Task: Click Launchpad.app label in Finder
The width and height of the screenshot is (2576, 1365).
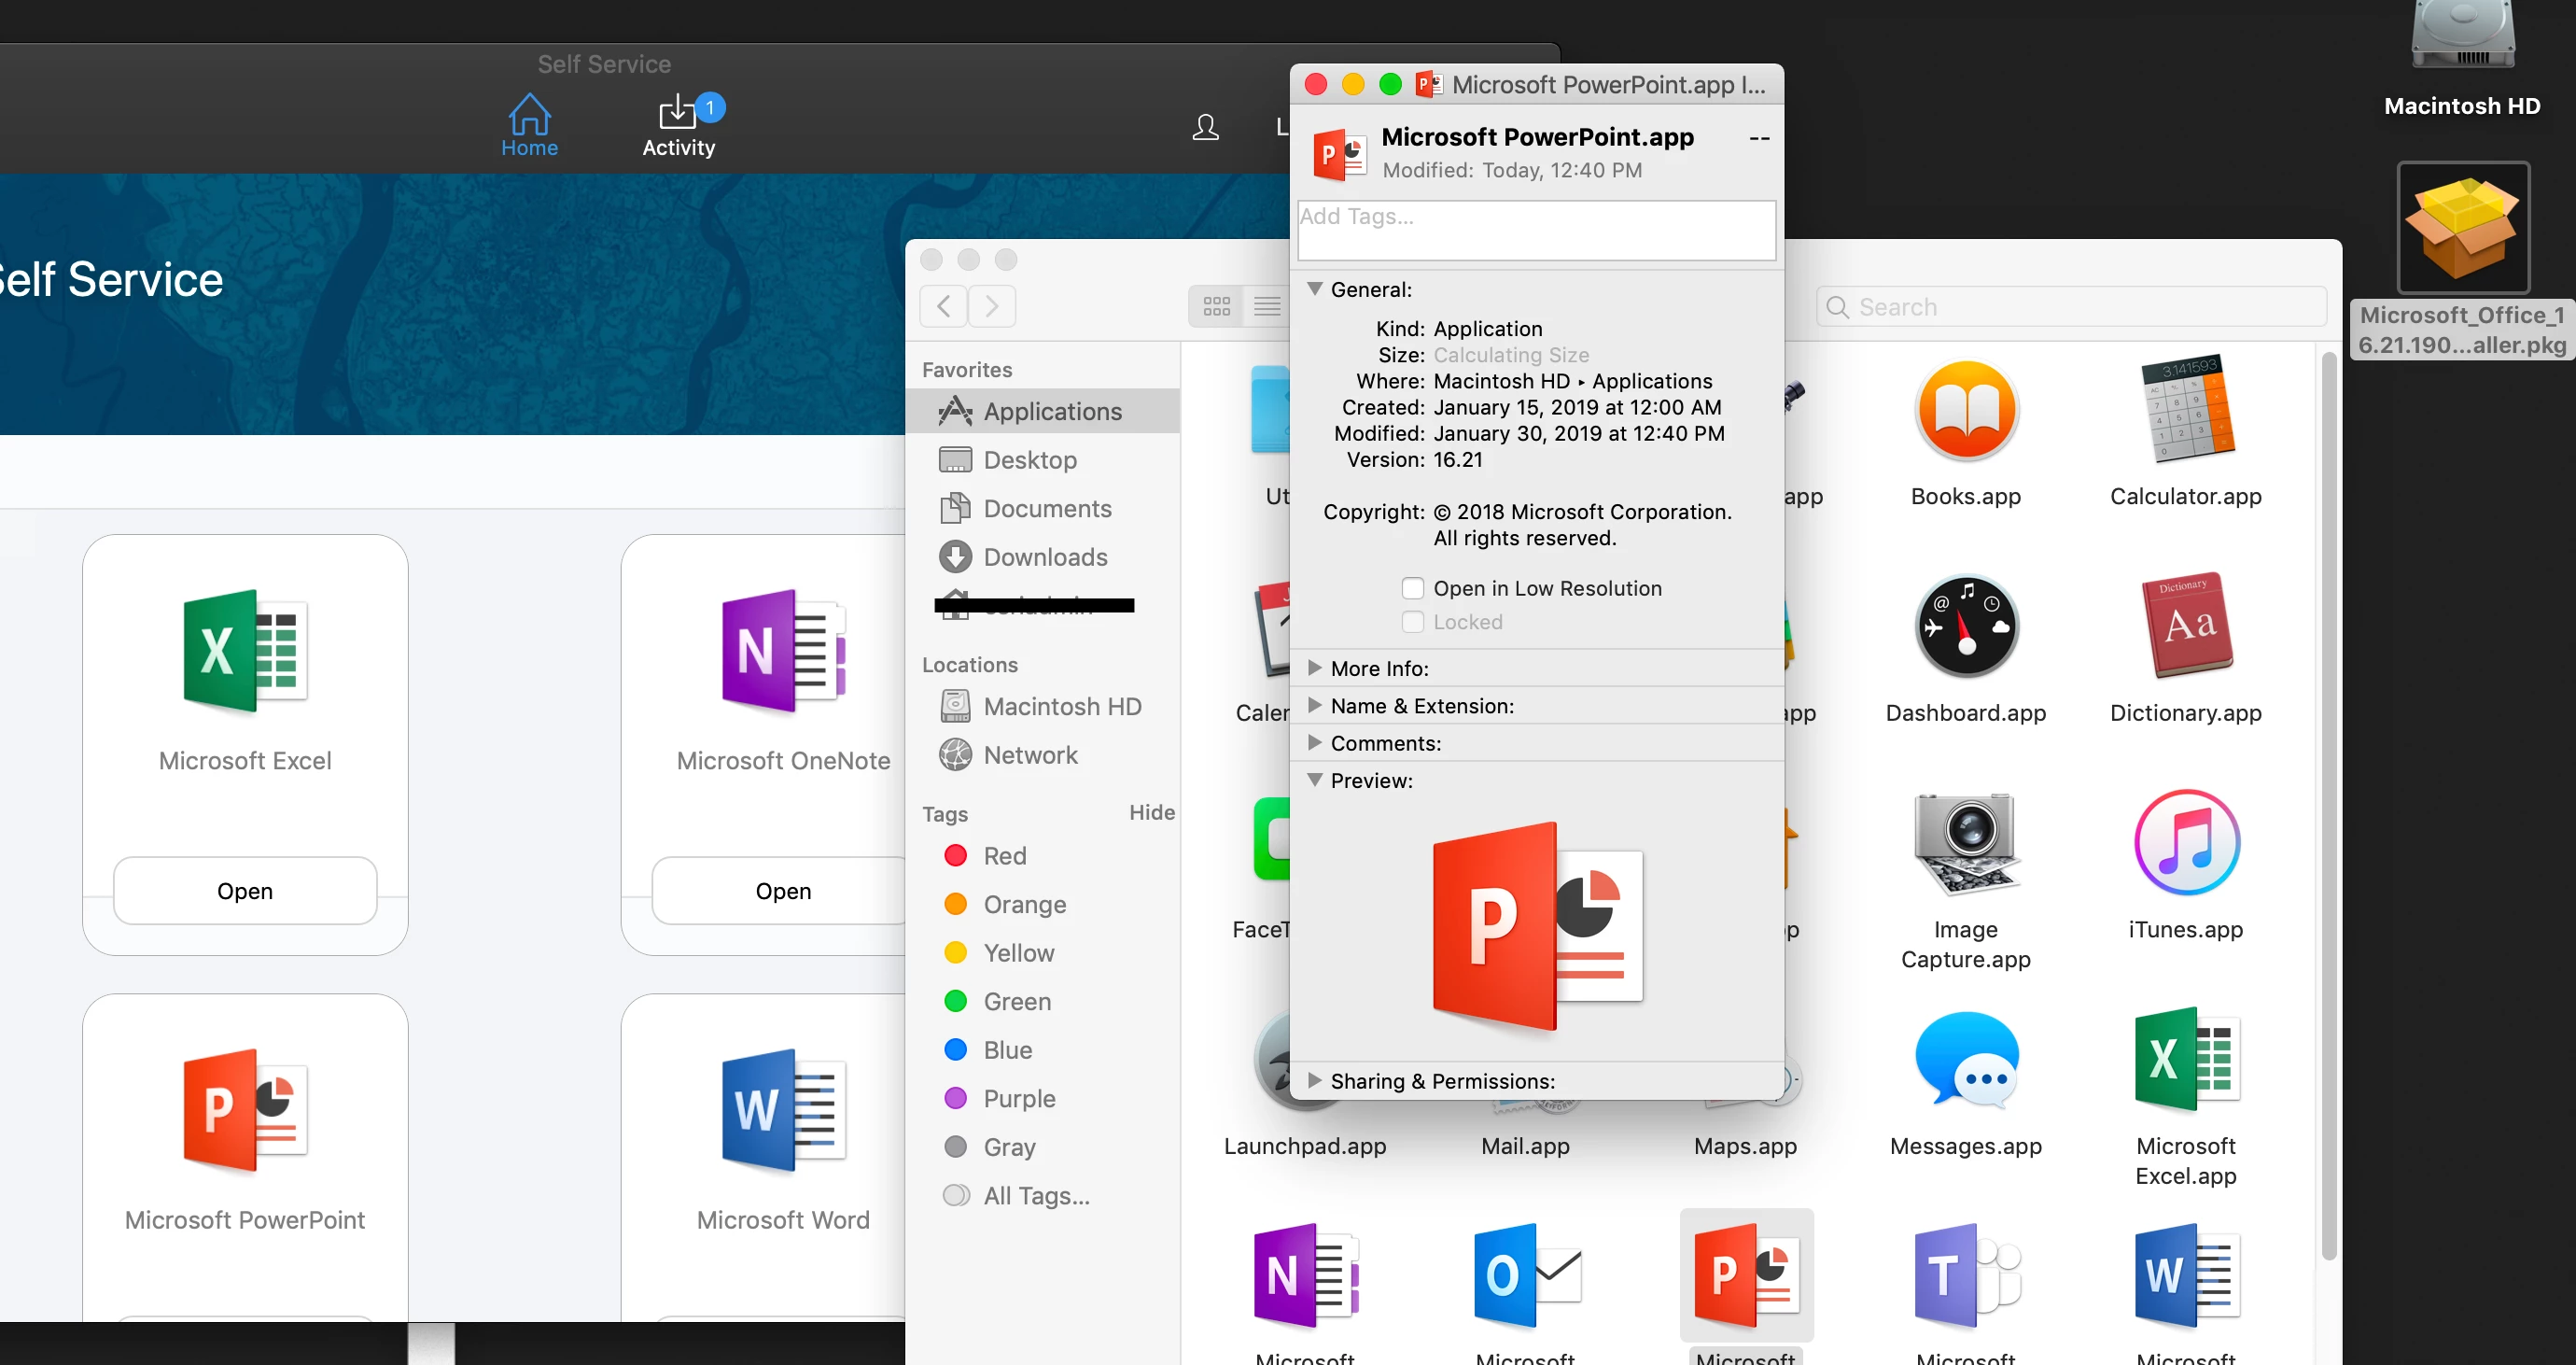Action: coord(1305,1146)
